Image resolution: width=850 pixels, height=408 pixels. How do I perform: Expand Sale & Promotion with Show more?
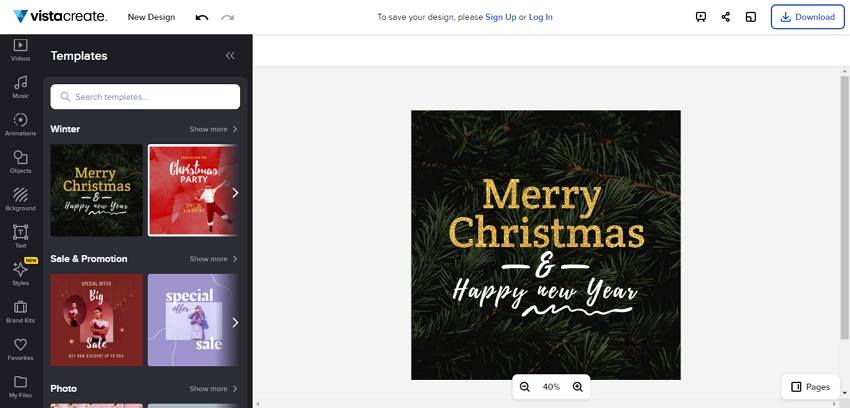213,259
